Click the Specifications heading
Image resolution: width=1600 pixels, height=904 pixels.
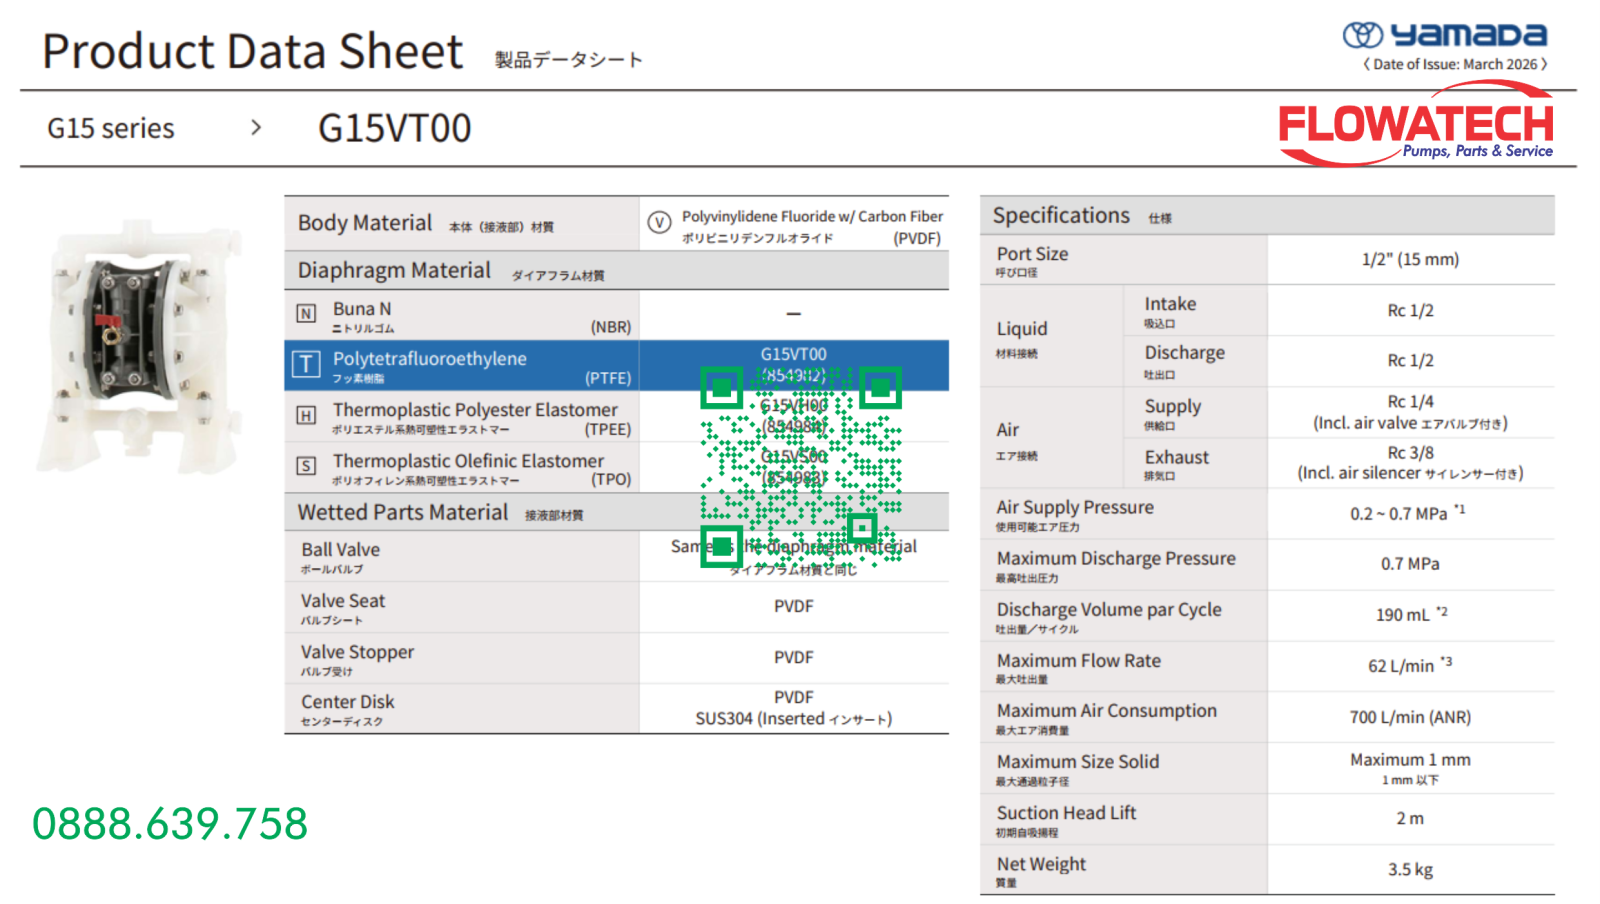click(1061, 216)
